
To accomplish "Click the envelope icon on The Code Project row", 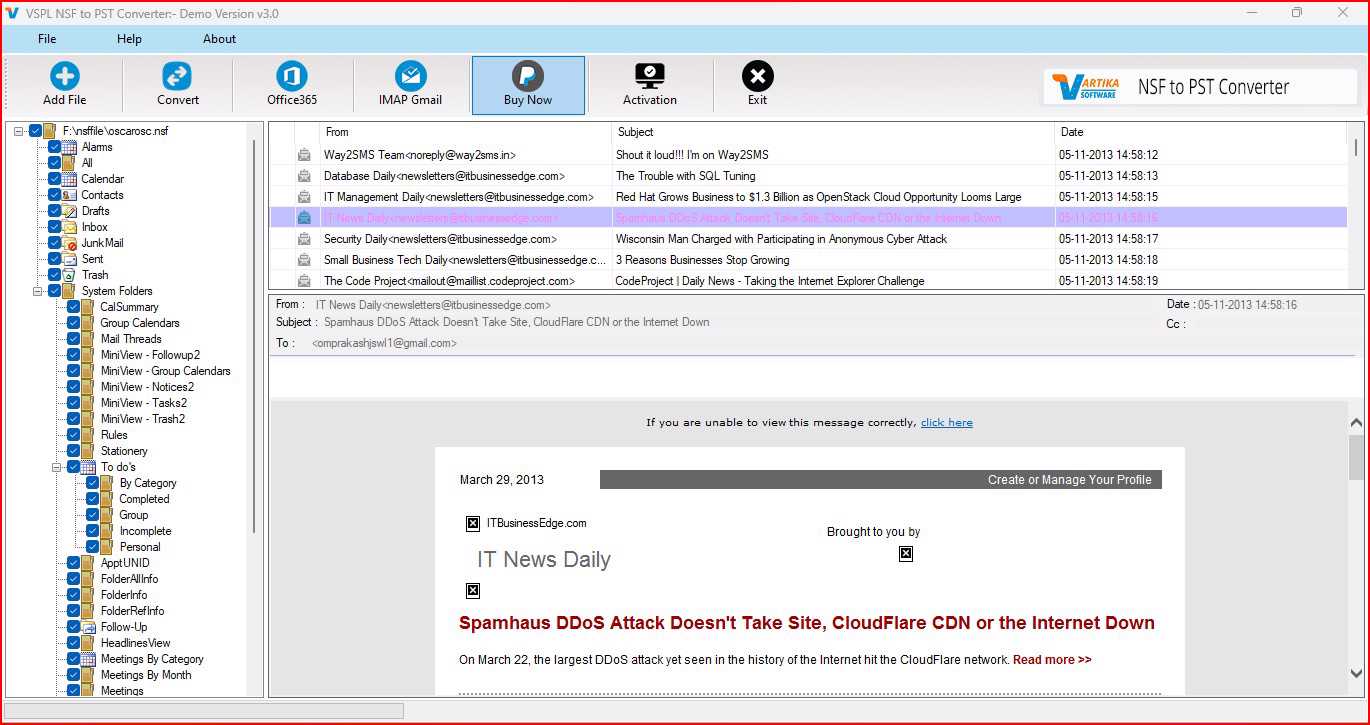I will (x=304, y=281).
